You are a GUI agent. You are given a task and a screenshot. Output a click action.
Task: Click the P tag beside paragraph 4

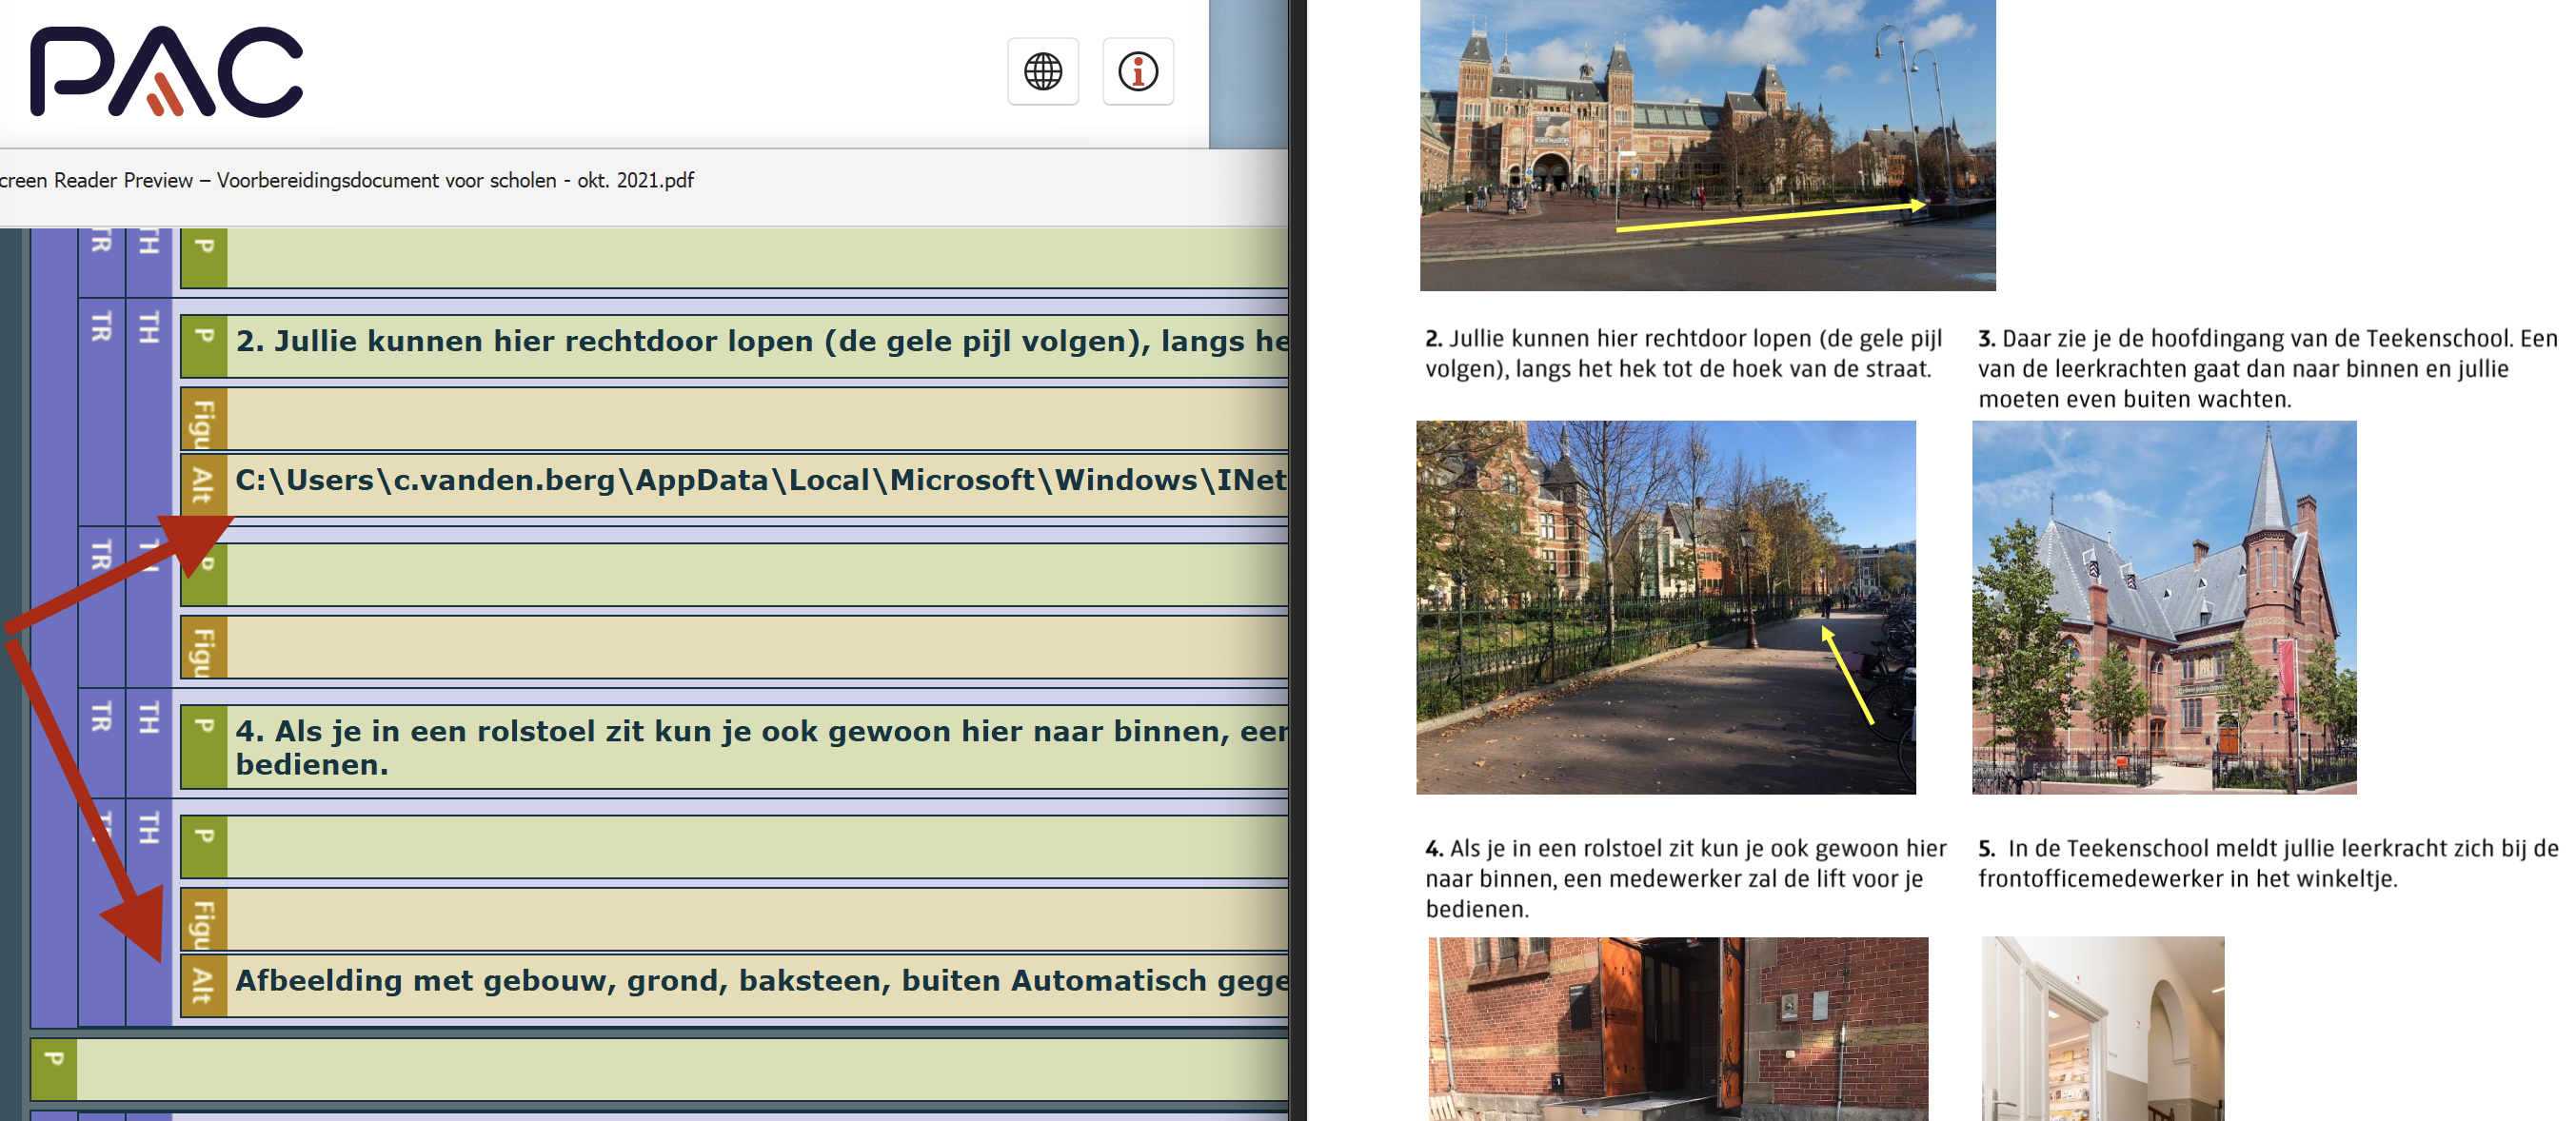tap(204, 745)
